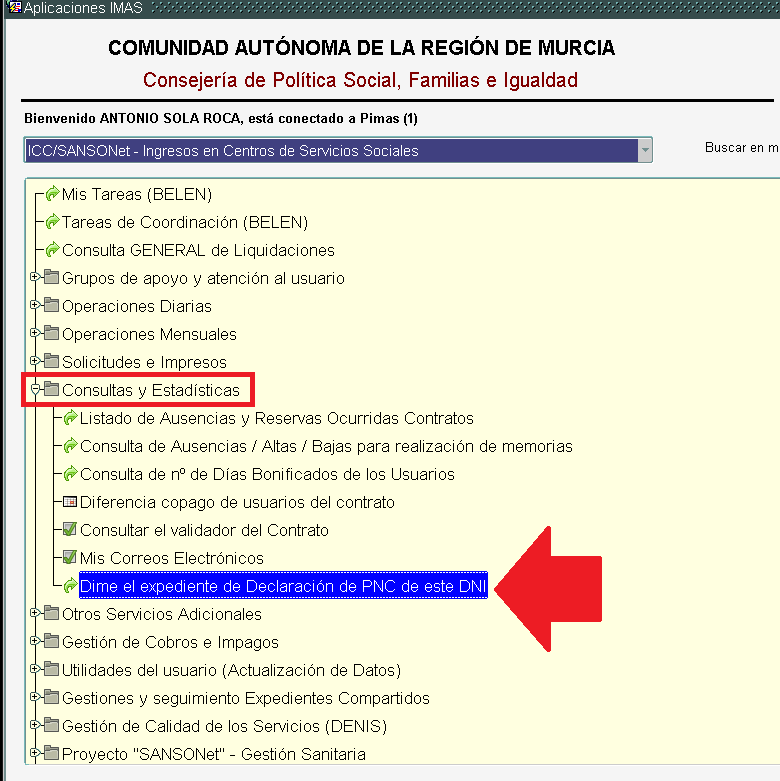Open the ICC/SANSONet application dropdown arrow
This screenshot has width=780, height=781.
(x=645, y=150)
